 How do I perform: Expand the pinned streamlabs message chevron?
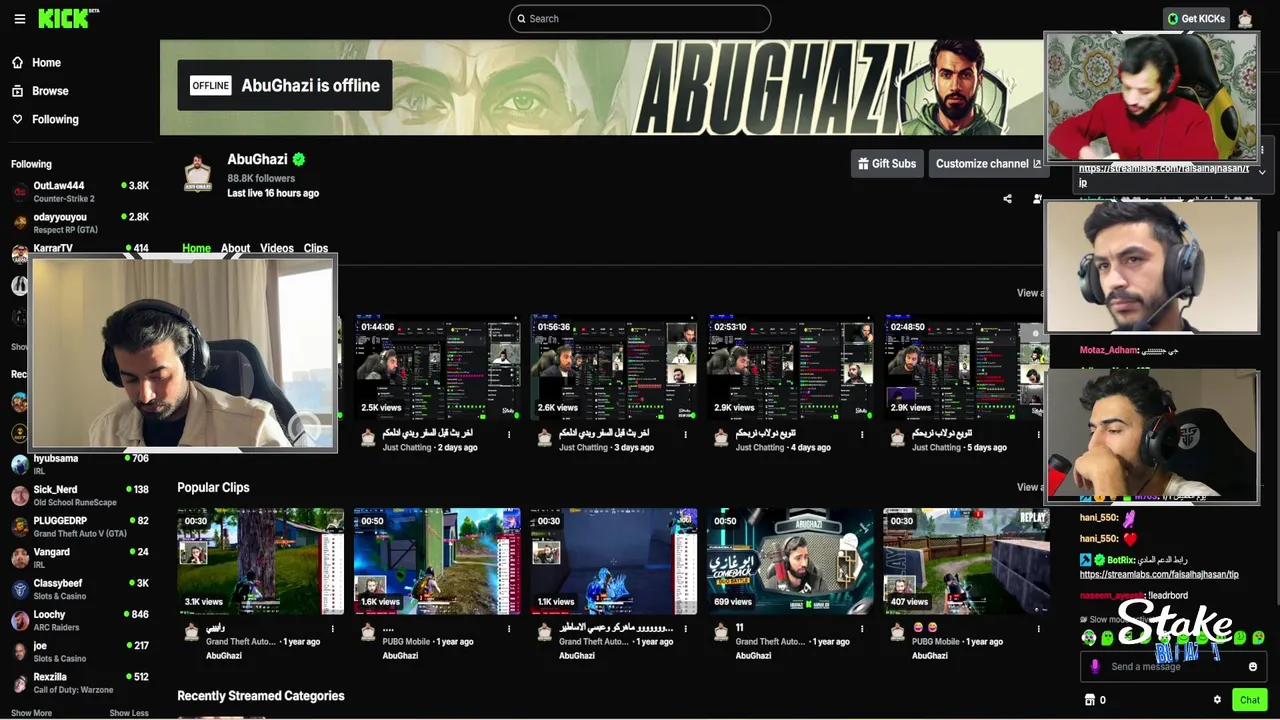point(1262,172)
